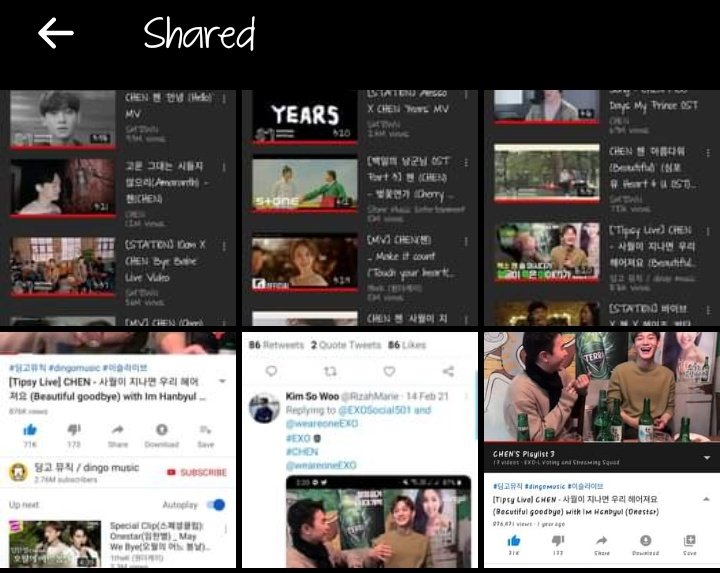
Task: Retweet using the retweet icon
Action: (330, 371)
